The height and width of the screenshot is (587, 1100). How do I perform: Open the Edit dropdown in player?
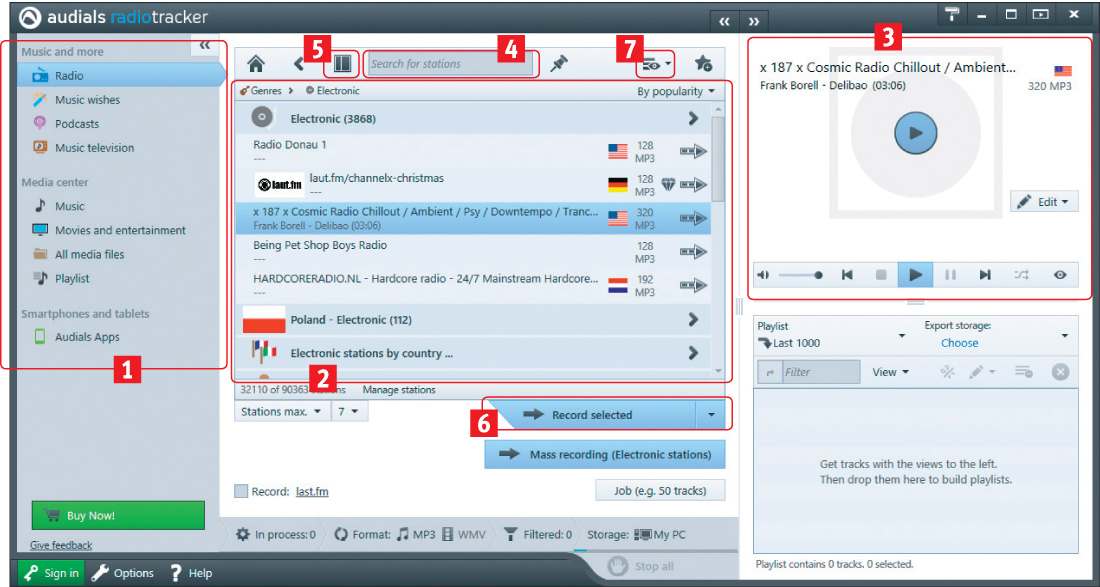click(x=1042, y=202)
